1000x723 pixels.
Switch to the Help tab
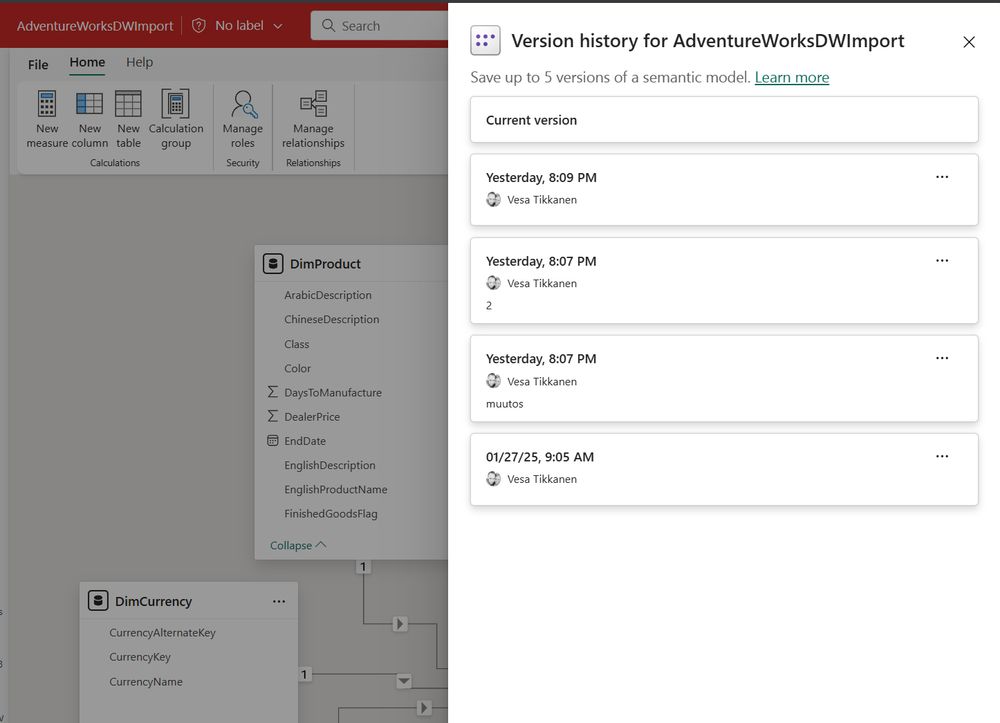(x=139, y=62)
